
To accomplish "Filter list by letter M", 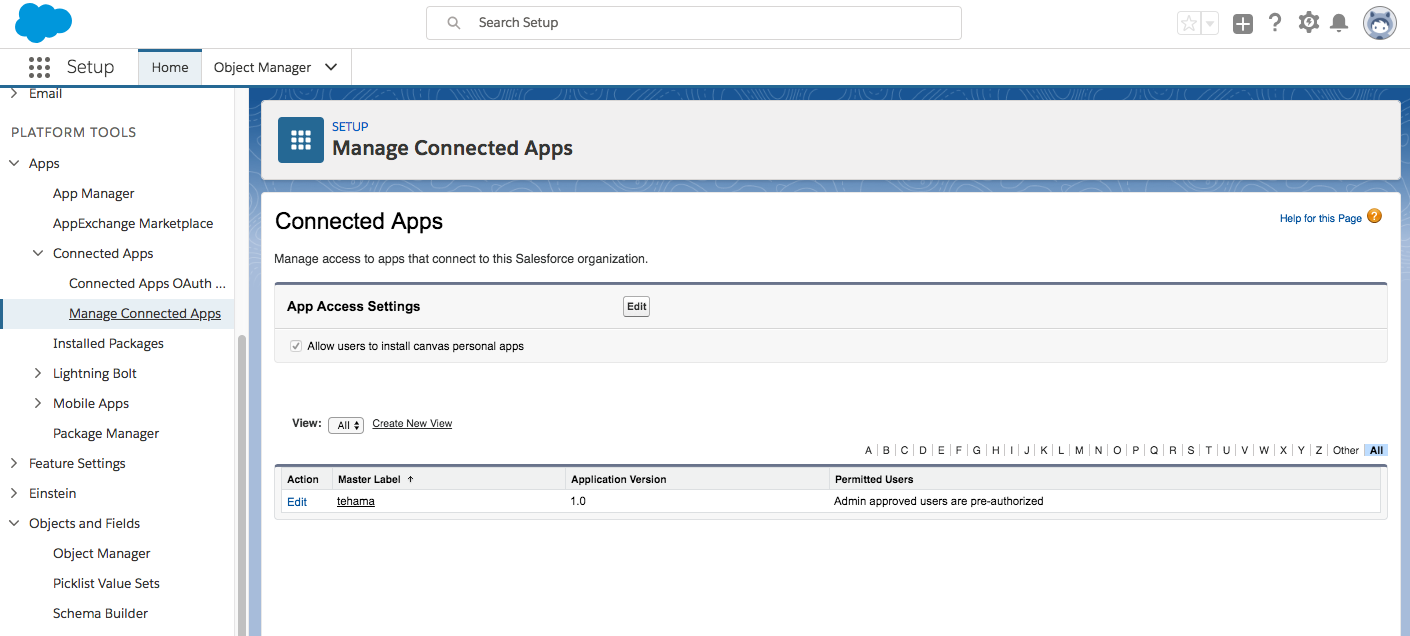I will 1079,451.
